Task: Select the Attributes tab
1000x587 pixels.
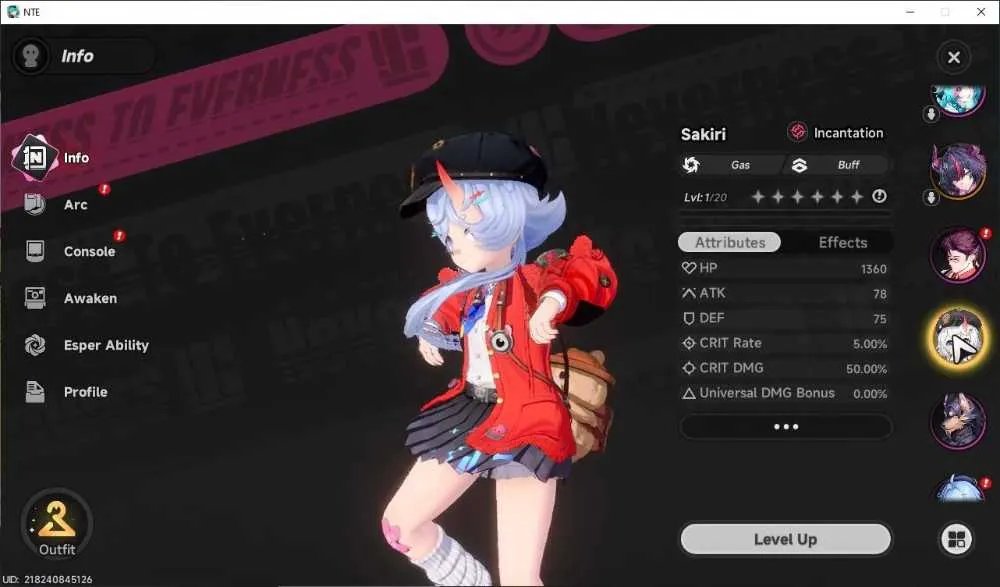Action: click(730, 242)
